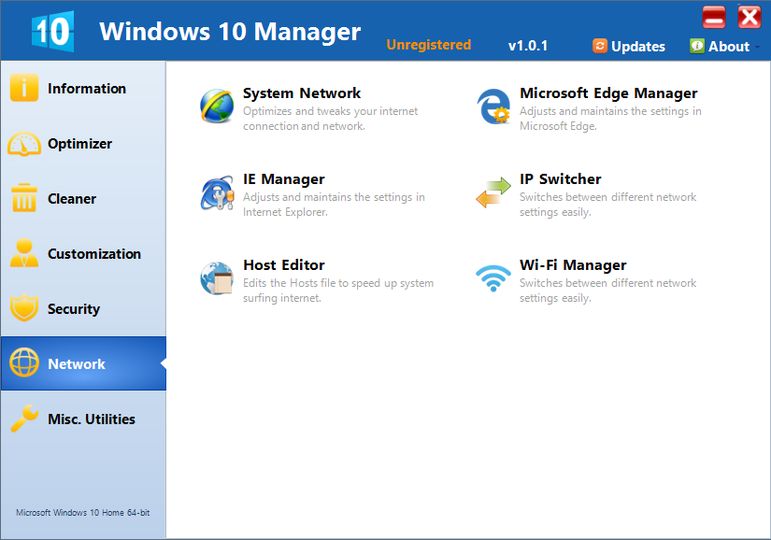Launch IP Switcher title
Image resolution: width=771 pixels, height=540 pixels.
(560, 179)
